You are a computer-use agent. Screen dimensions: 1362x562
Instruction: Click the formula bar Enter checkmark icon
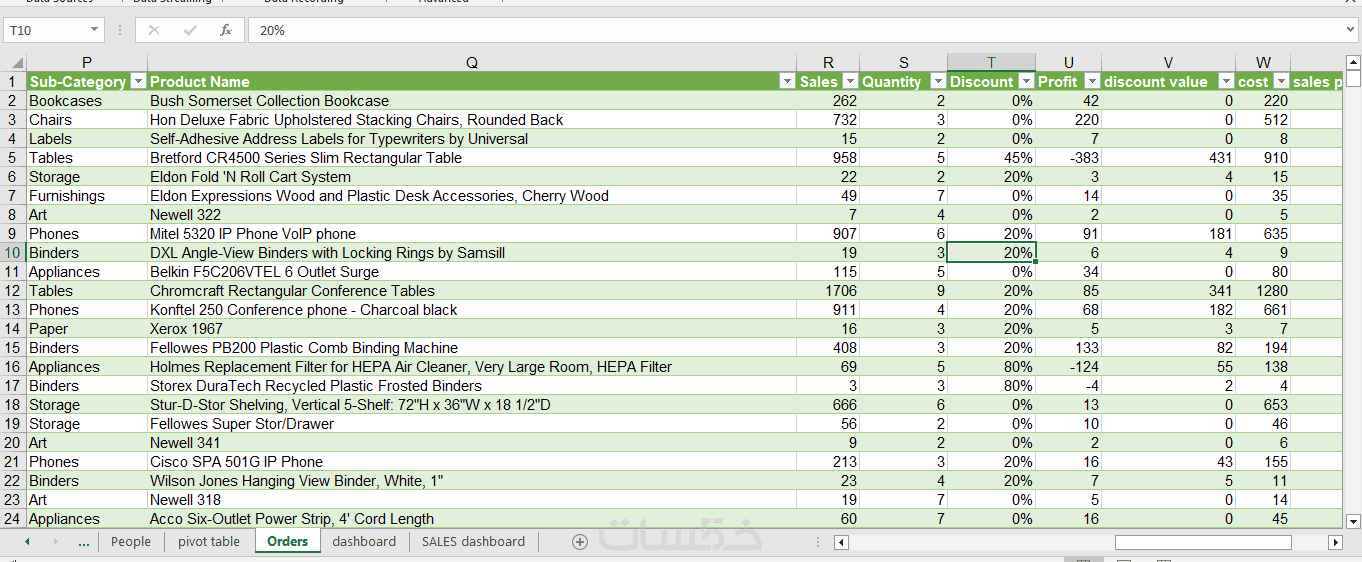tap(190, 31)
